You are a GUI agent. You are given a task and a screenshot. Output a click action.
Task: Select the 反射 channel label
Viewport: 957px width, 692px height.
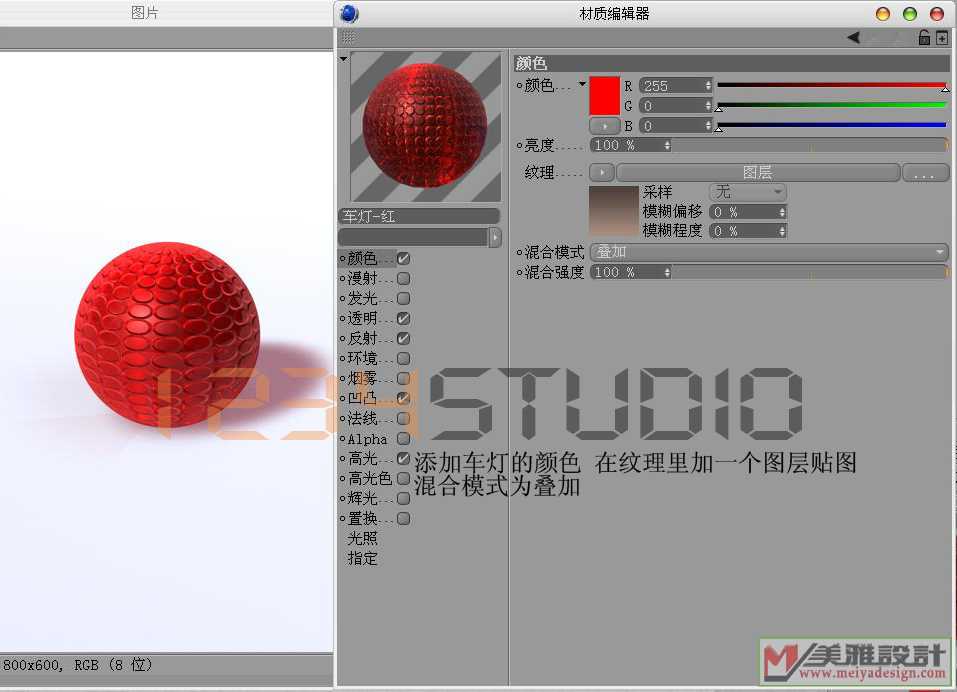(363, 338)
